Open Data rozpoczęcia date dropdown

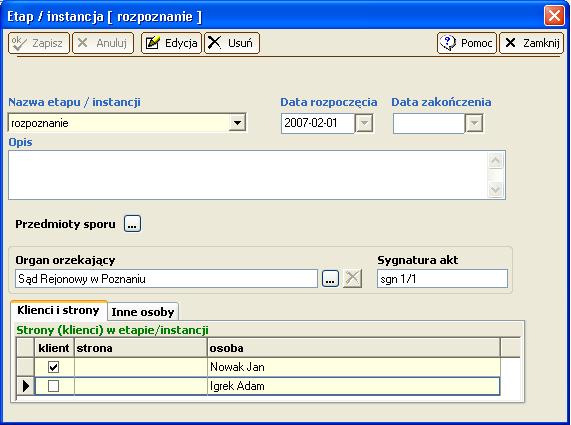[364, 123]
